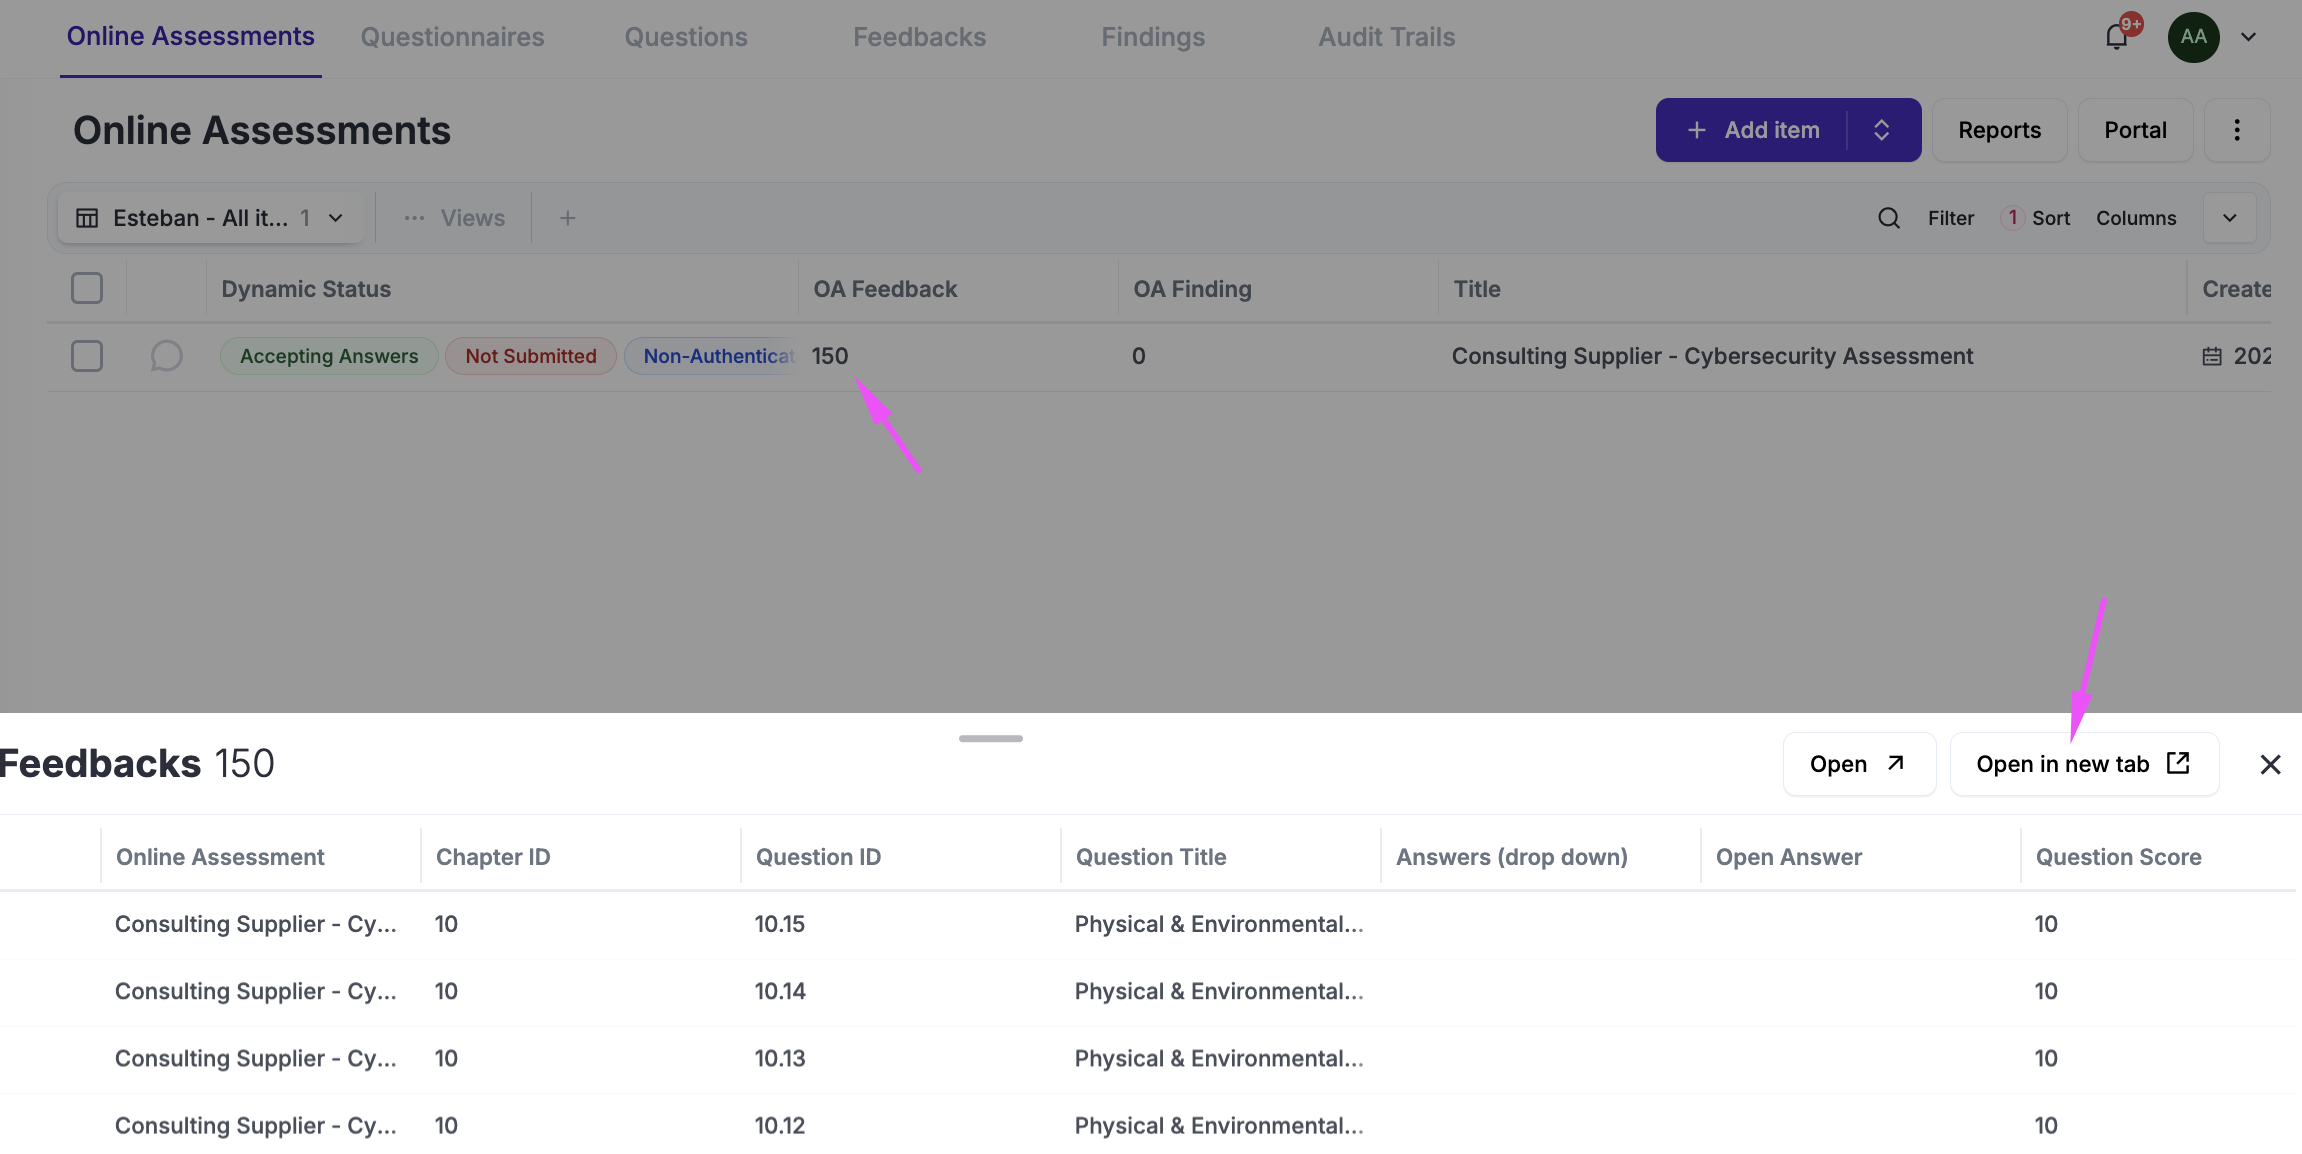This screenshot has height=1154, width=2302.
Task: Open the three-dot more options menu
Action: click(x=2237, y=130)
